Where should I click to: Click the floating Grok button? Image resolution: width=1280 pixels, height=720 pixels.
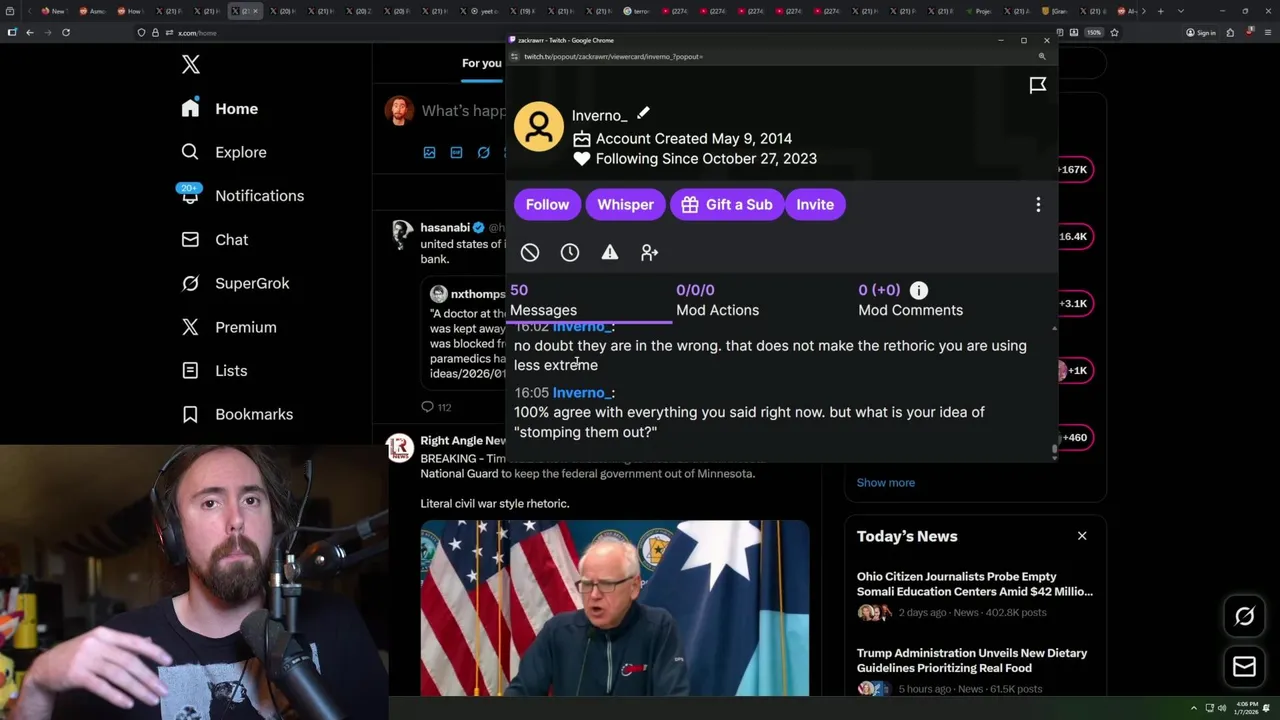pyautogui.click(x=1244, y=617)
